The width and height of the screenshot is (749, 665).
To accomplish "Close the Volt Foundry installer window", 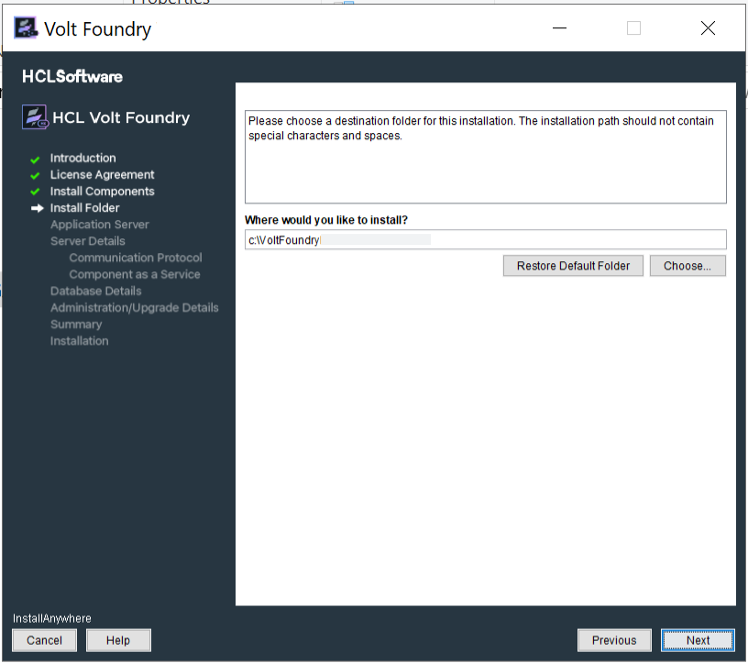I will (707, 28).
